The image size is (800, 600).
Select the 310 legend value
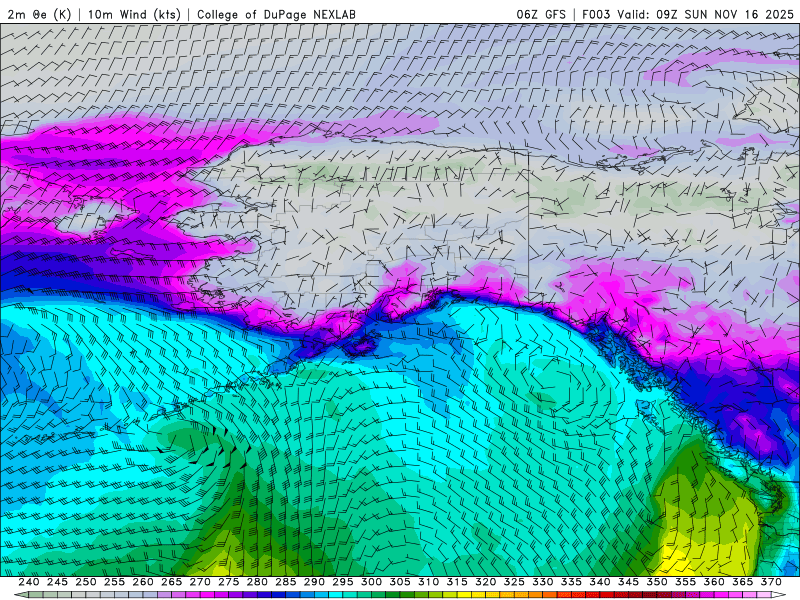[x=429, y=582]
